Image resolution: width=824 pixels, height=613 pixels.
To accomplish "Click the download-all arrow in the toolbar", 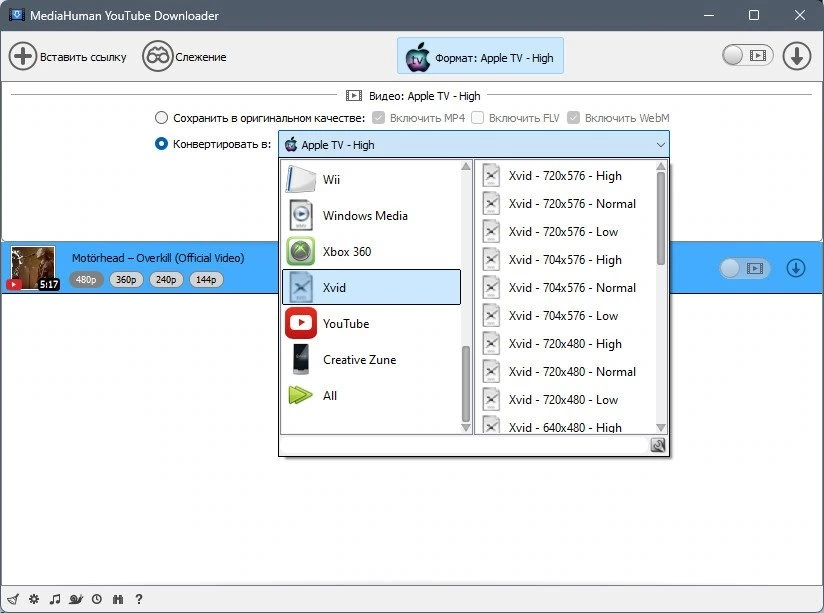I will point(797,56).
